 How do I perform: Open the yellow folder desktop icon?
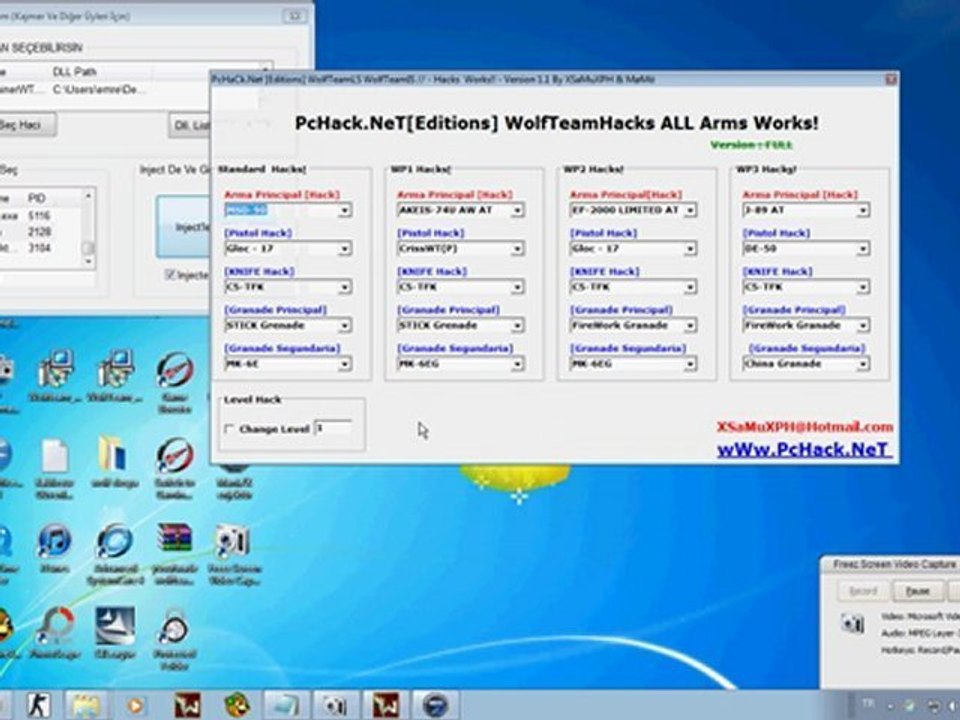coord(114,462)
